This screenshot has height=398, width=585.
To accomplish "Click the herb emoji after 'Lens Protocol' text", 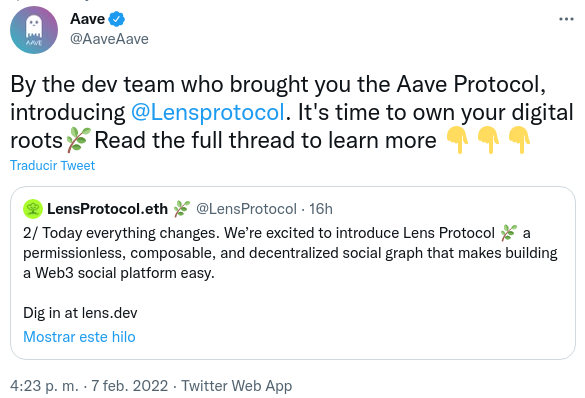I will pyautogui.click(x=509, y=233).
